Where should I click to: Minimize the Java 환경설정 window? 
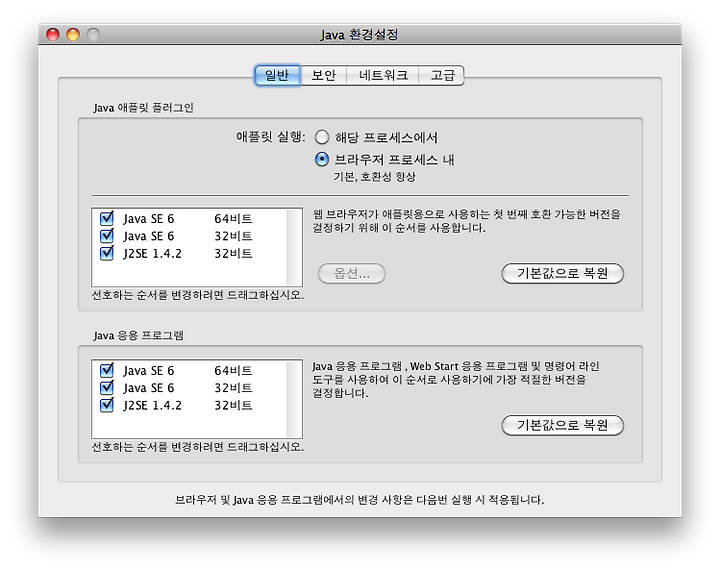(x=73, y=34)
